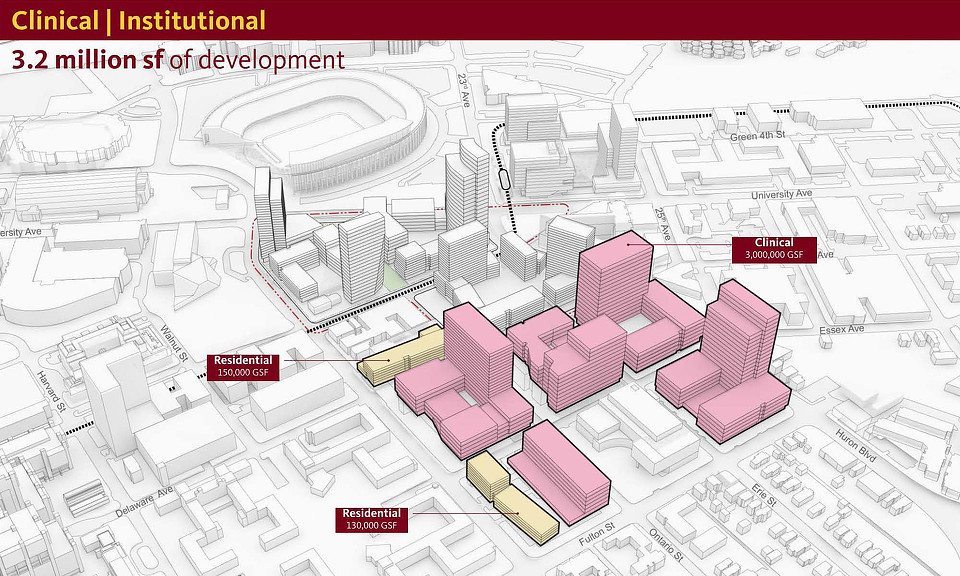Select the Residential 150,000 GSF label
Screen dimensions: 960x576
coord(245,366)
